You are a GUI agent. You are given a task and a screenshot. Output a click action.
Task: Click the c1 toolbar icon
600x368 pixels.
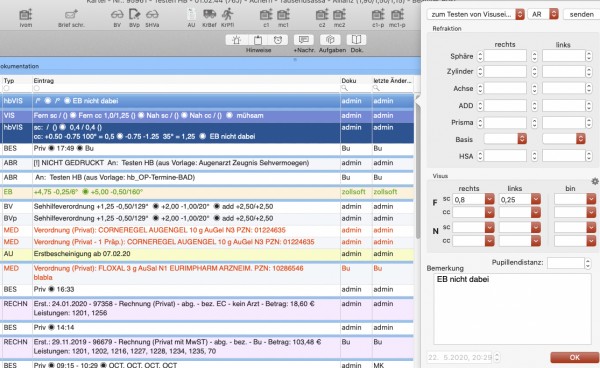pos(266,15)
